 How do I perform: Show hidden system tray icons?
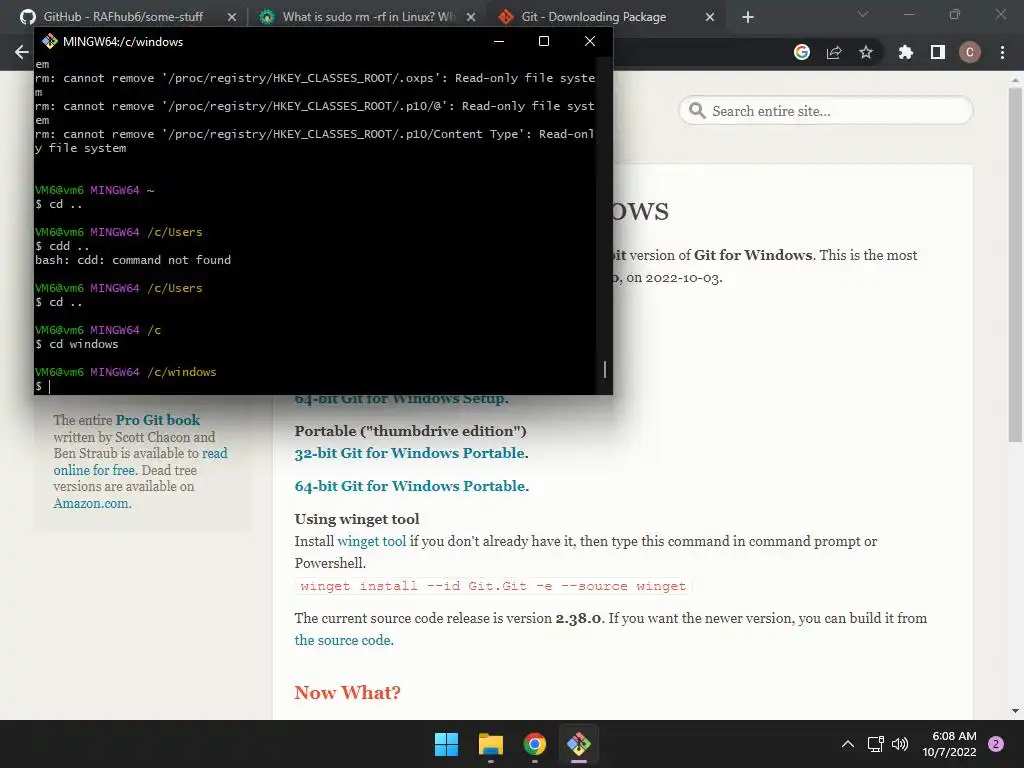coord(848,744)
